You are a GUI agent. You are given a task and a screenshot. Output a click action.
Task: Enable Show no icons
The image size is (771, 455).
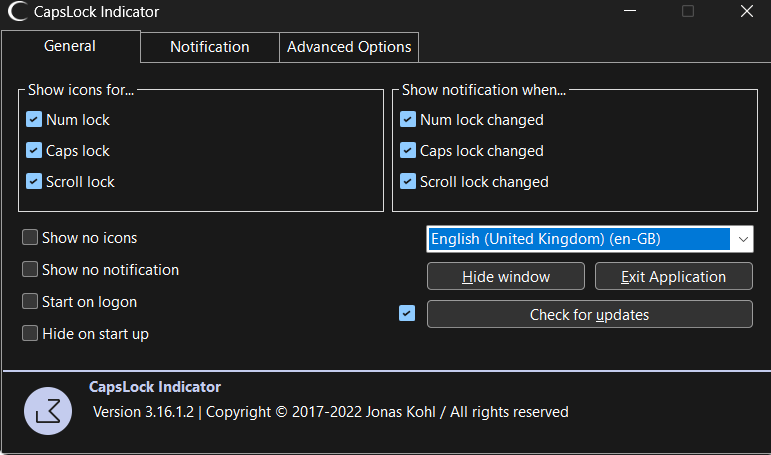click(30, 237)
